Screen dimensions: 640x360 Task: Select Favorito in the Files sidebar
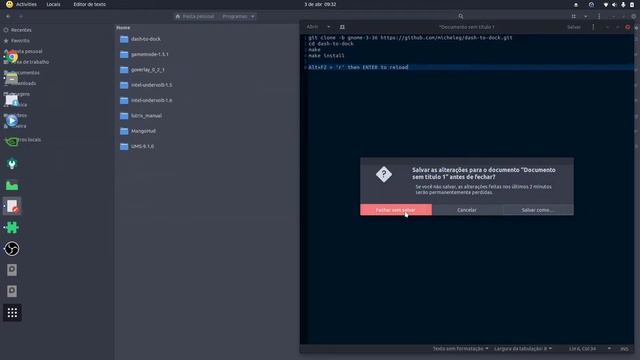[20, 40]
